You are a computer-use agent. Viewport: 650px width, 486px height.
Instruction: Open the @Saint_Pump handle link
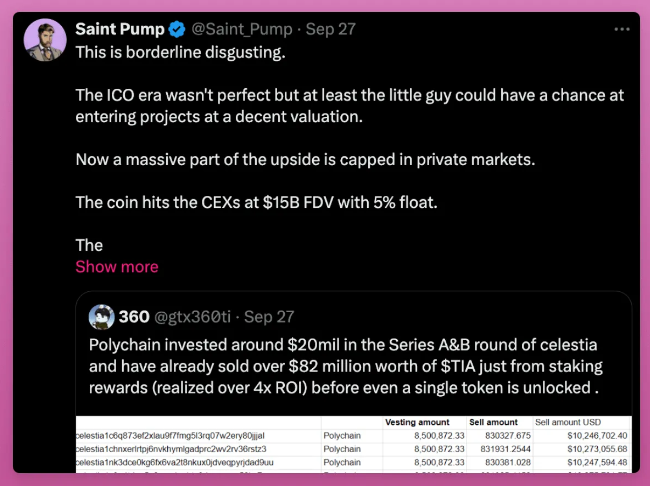click(x=242, y=29)
